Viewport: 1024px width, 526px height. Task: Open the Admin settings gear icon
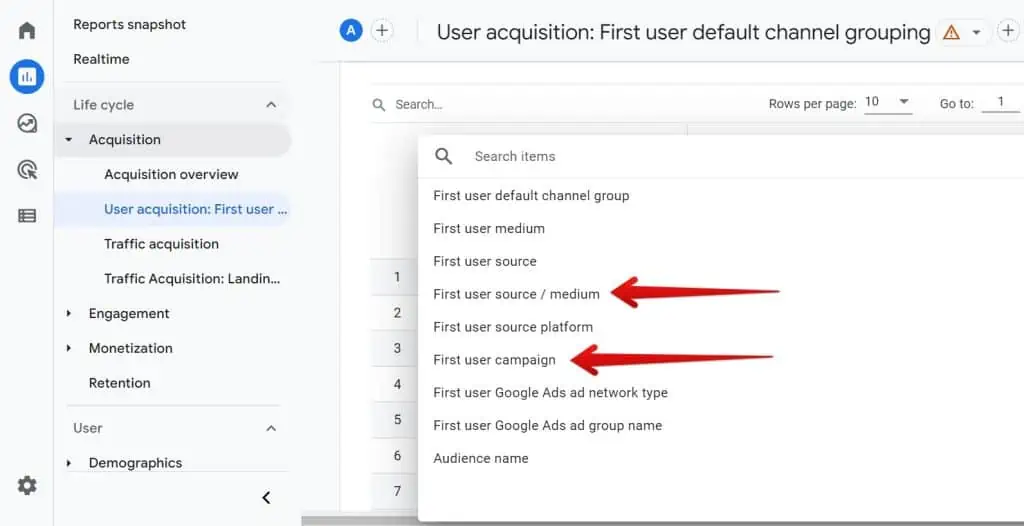(27, 485)
